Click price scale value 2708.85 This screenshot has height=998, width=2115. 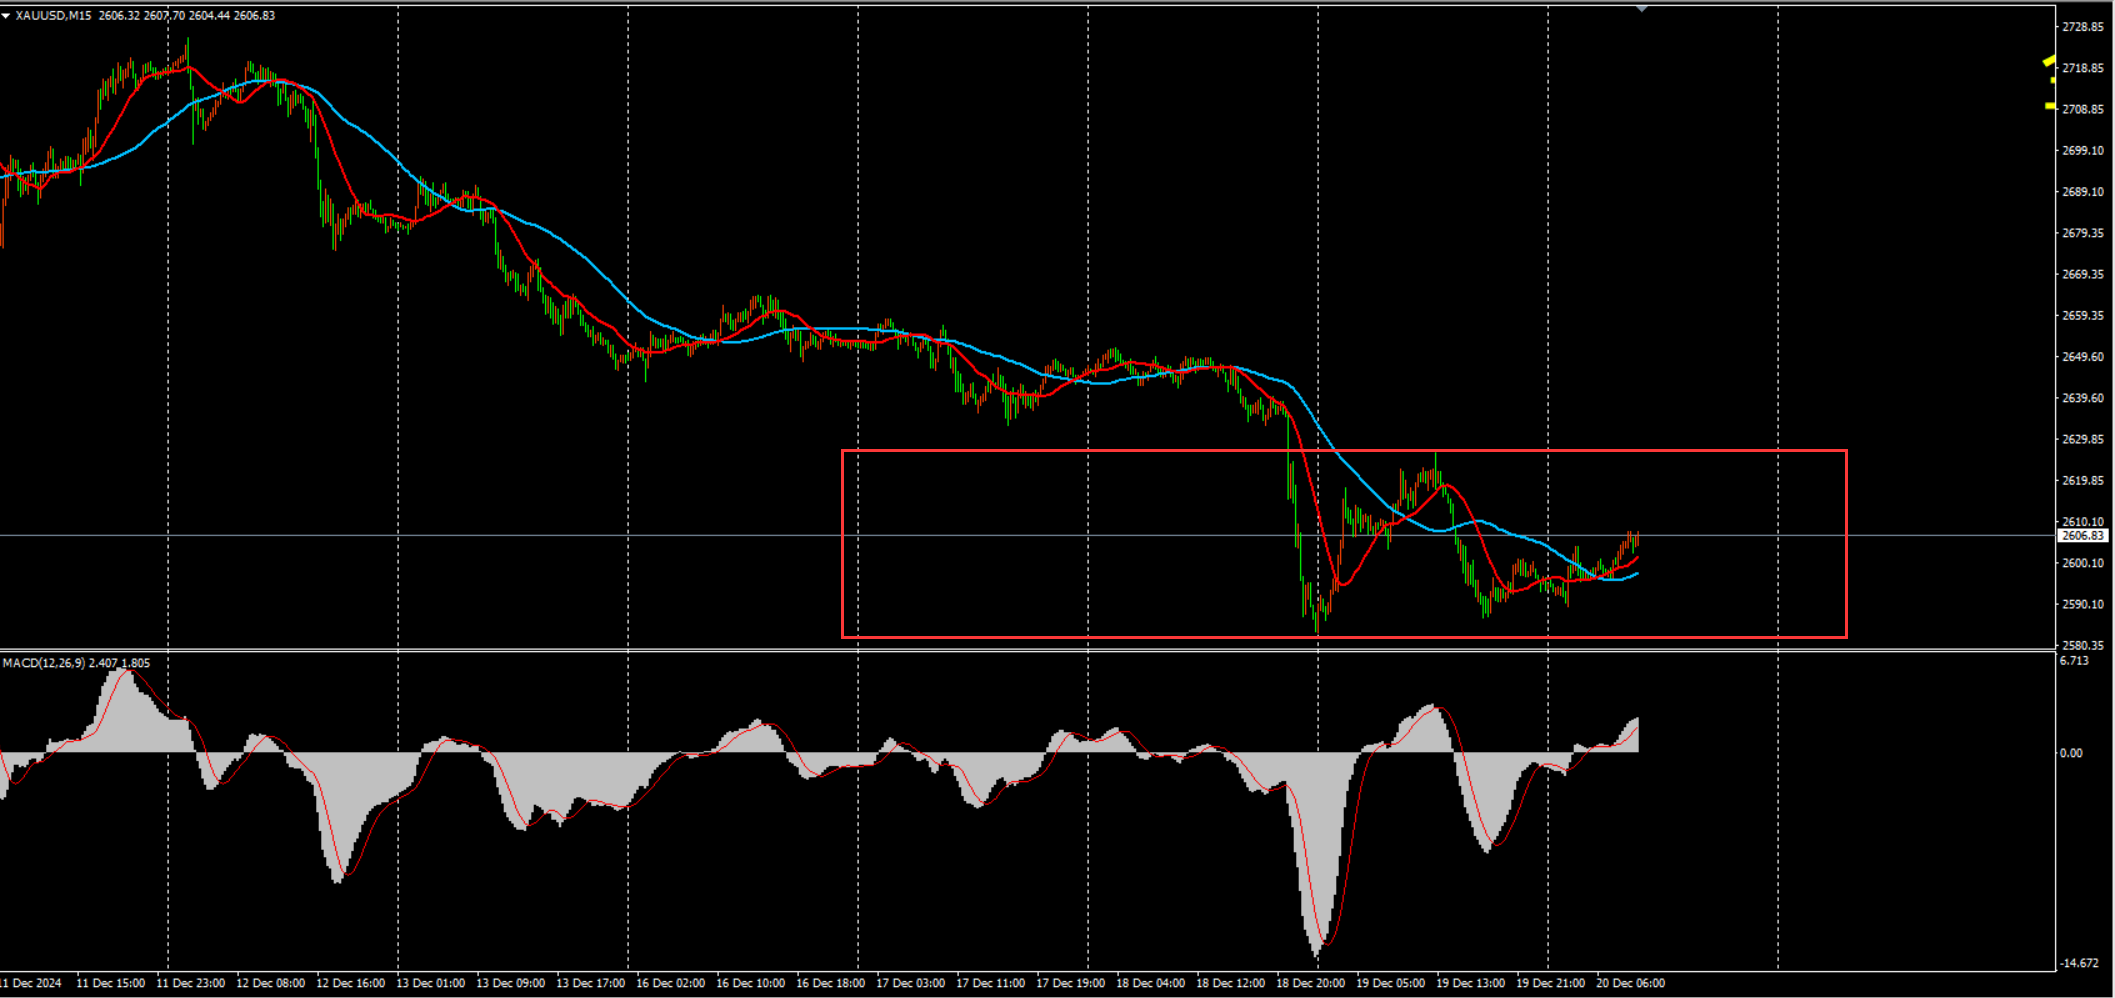[x=2083, y=109]
